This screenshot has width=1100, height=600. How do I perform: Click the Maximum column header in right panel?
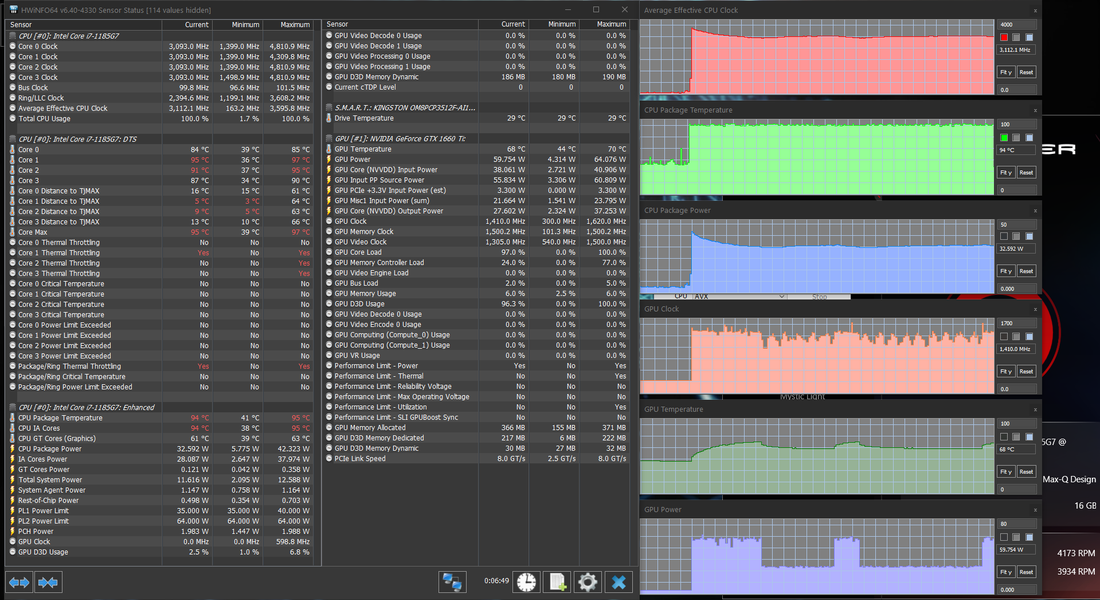tap(605, 25)
